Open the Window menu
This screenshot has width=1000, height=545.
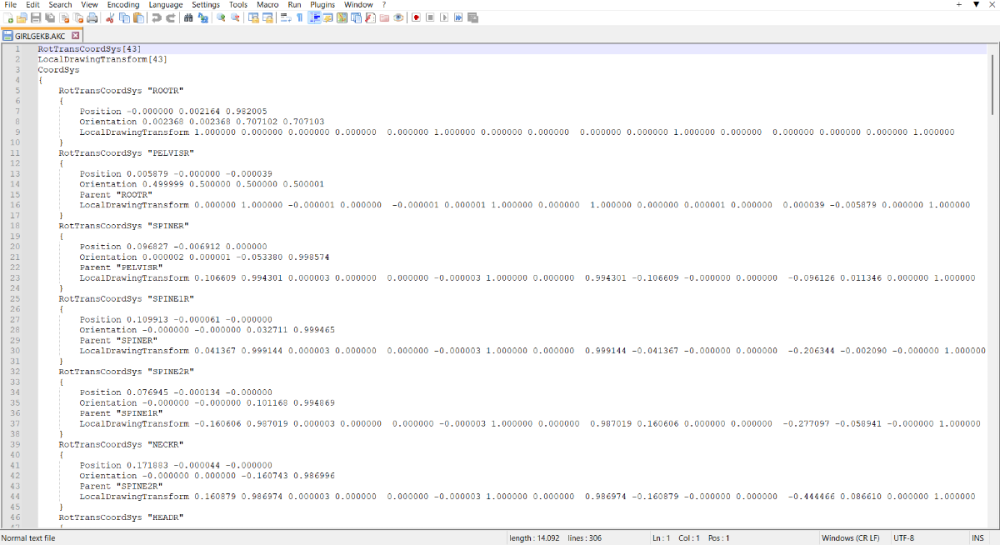point(358,4)
